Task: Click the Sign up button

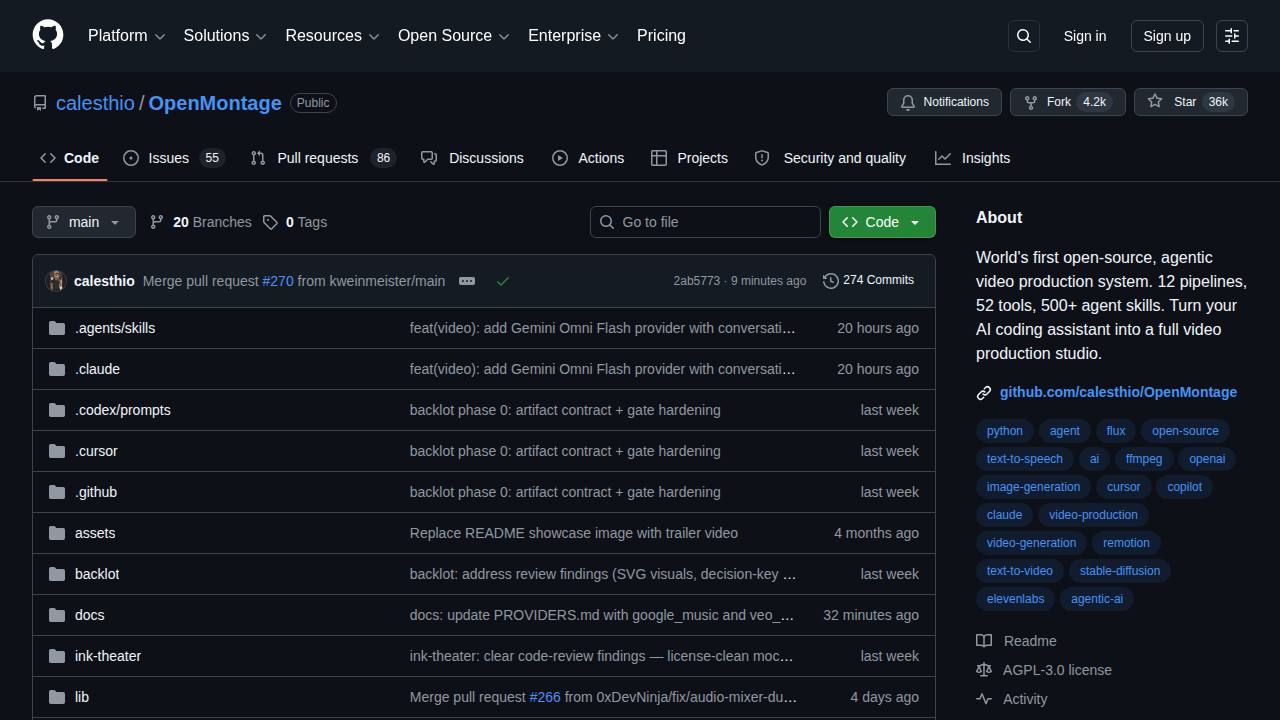Action: coord(1167,36)
